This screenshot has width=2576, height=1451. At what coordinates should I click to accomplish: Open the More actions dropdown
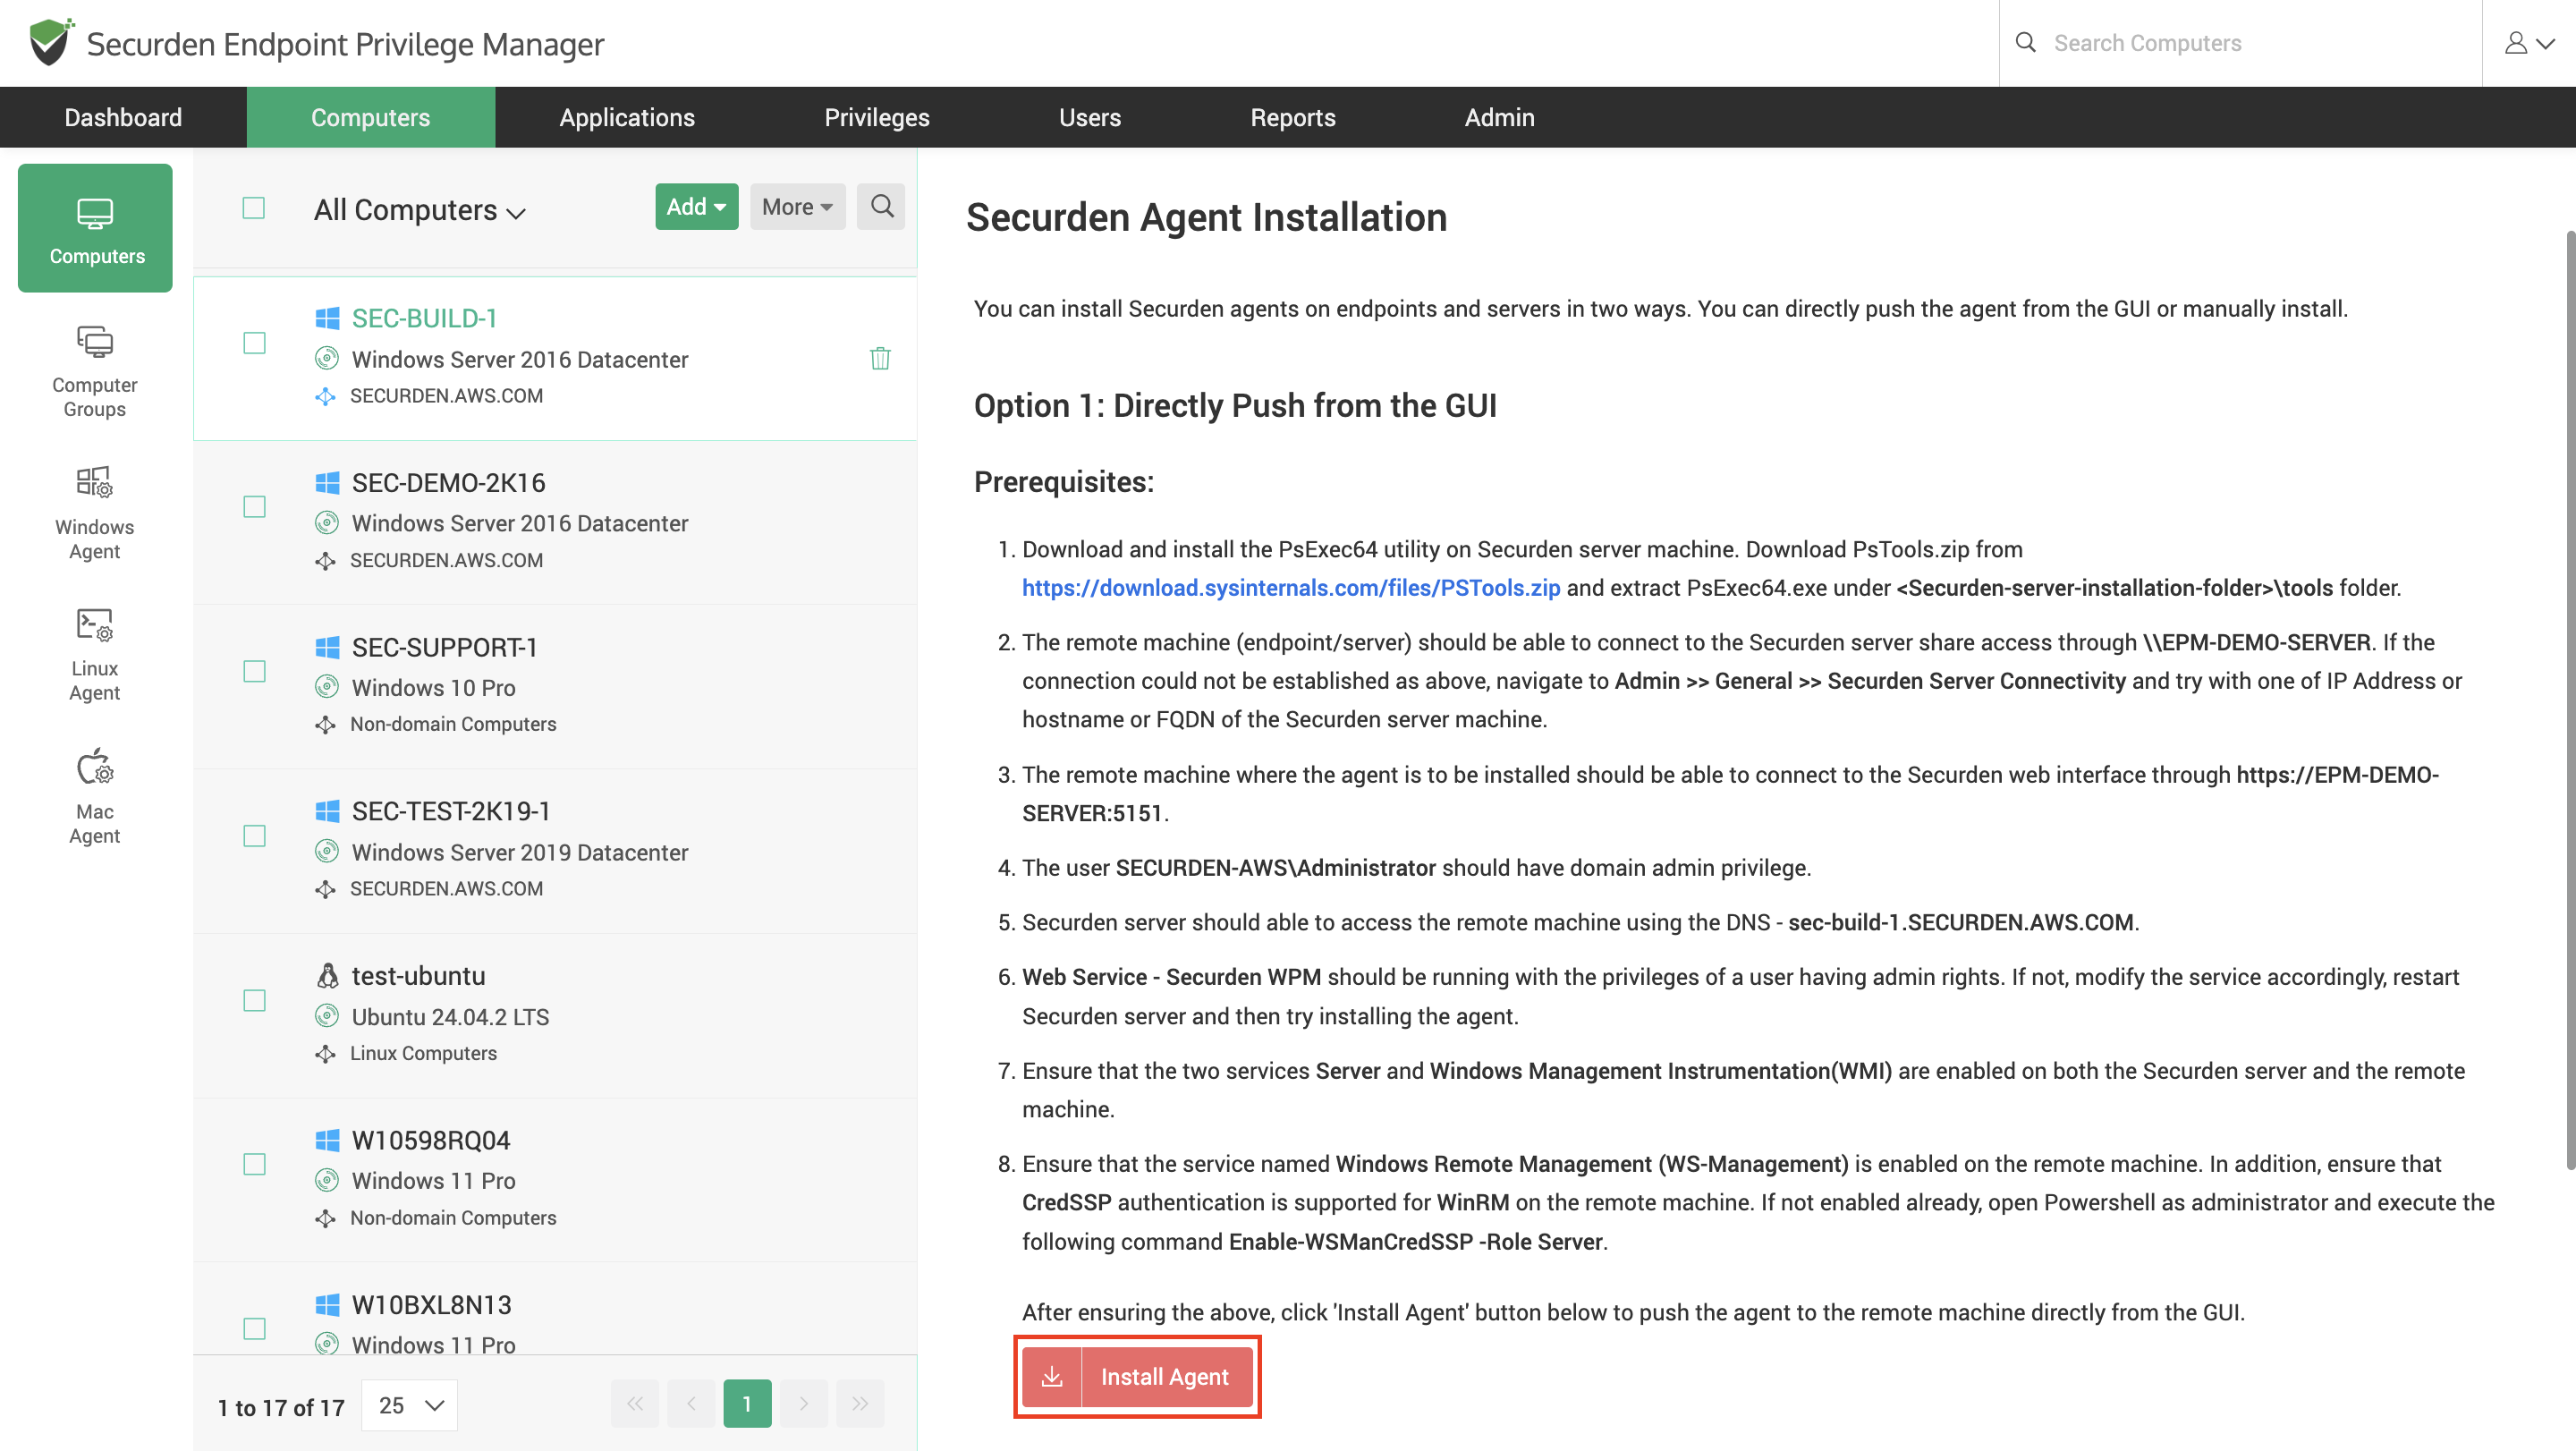798,206
